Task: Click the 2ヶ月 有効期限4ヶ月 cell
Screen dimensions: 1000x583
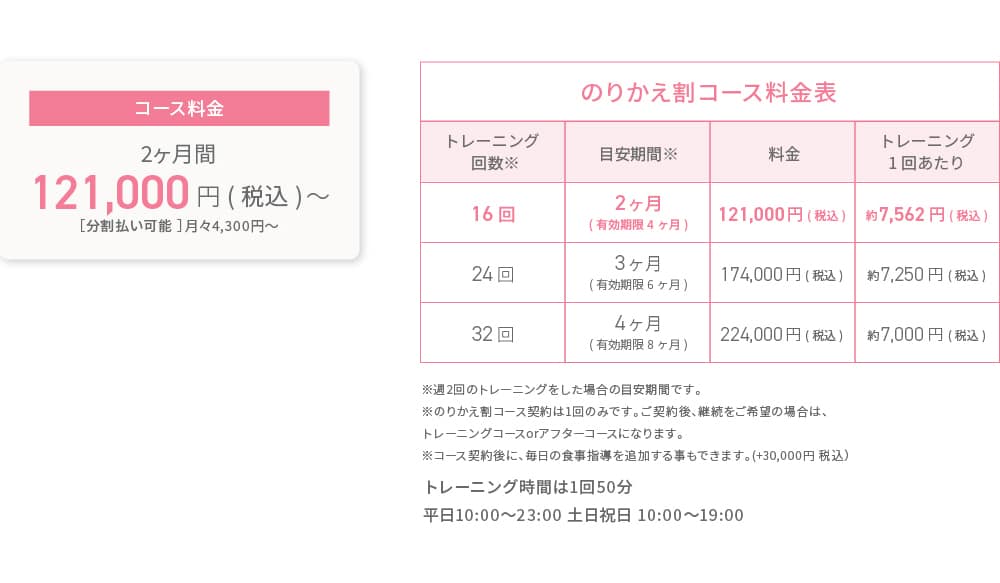Action: click(638, 213)
